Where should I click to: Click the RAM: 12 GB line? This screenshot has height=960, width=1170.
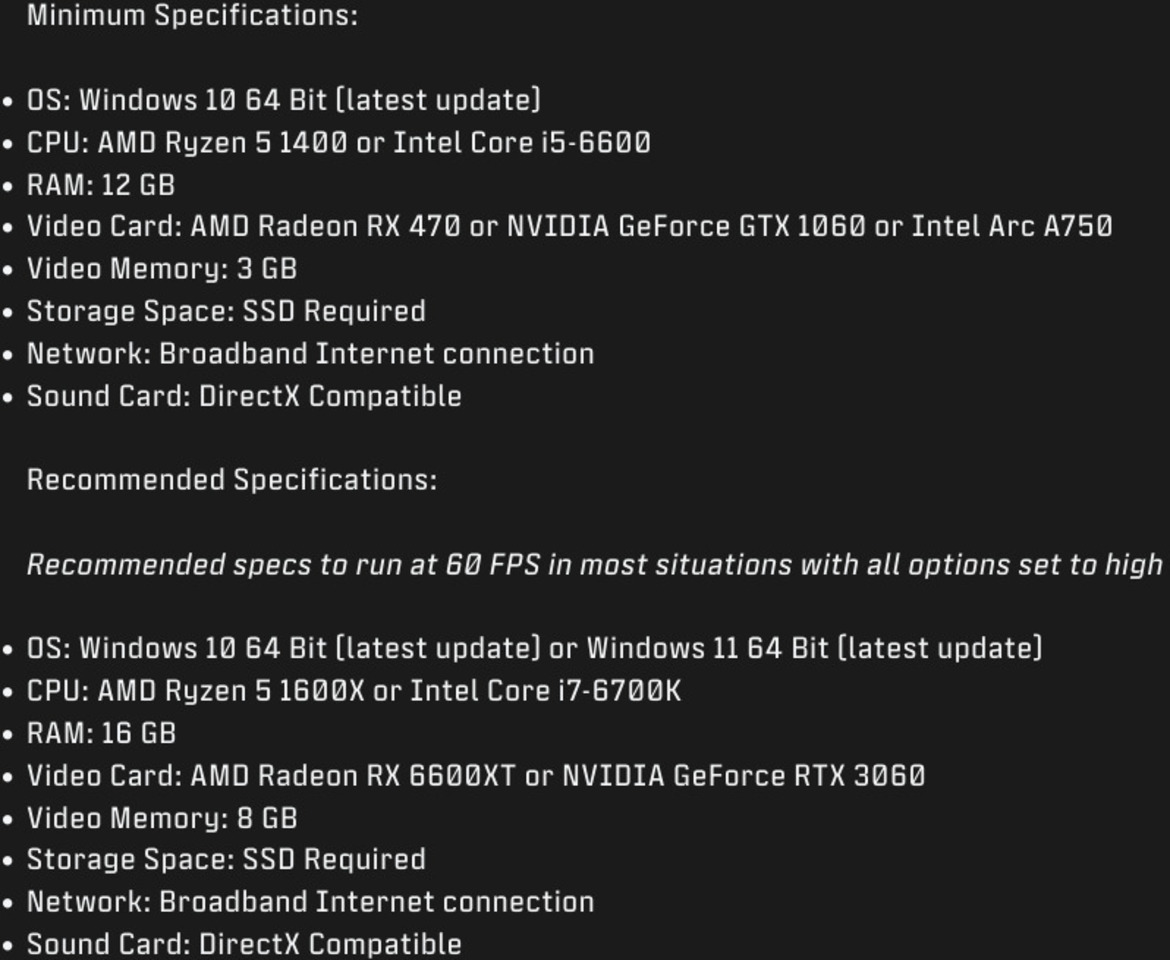tap(100, 185)
